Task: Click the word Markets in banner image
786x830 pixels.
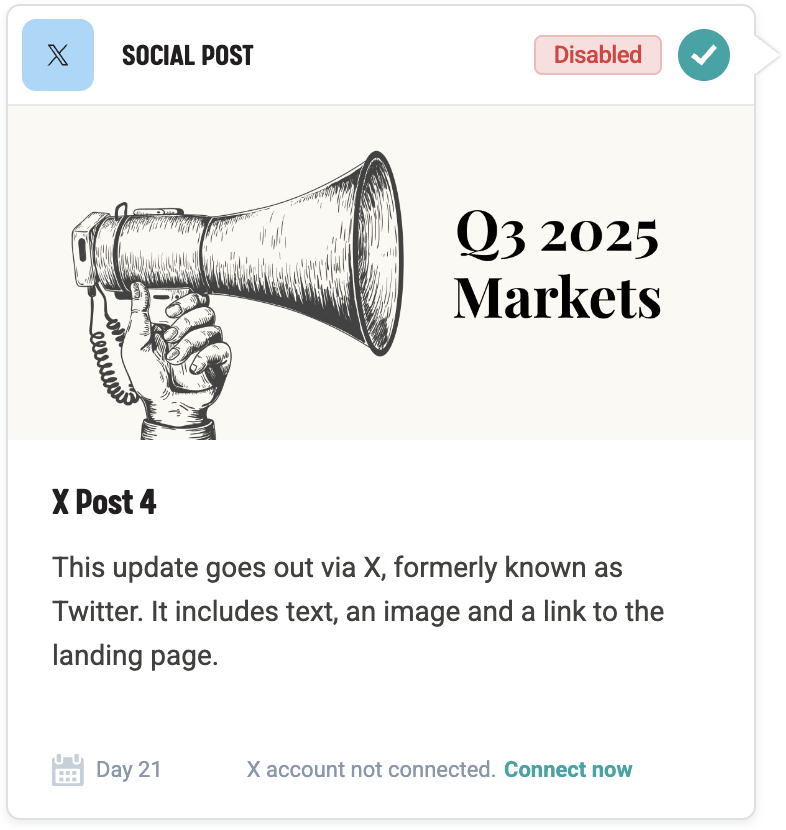Action: click(557, 297)
